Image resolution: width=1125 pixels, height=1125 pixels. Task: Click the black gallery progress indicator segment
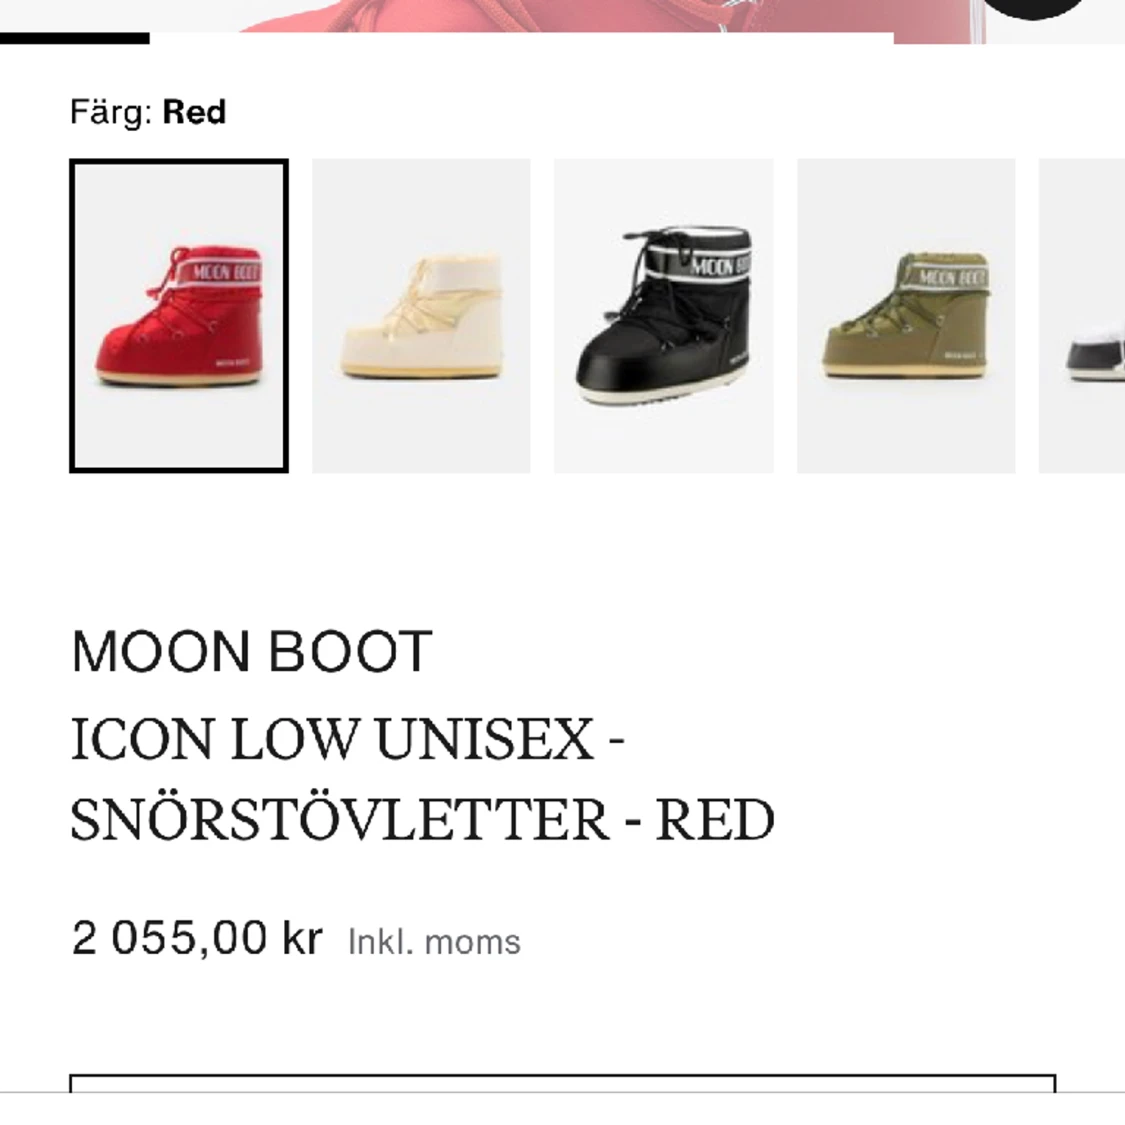(74, 38)
